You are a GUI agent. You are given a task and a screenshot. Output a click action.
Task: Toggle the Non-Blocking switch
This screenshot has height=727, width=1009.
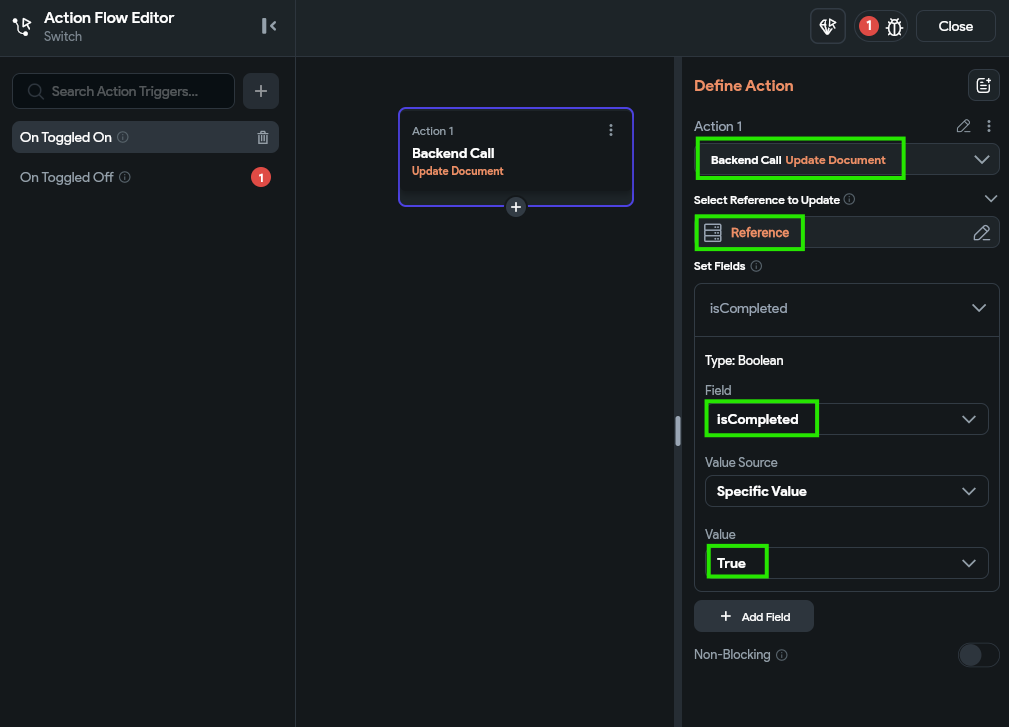[x=978, y=655]
